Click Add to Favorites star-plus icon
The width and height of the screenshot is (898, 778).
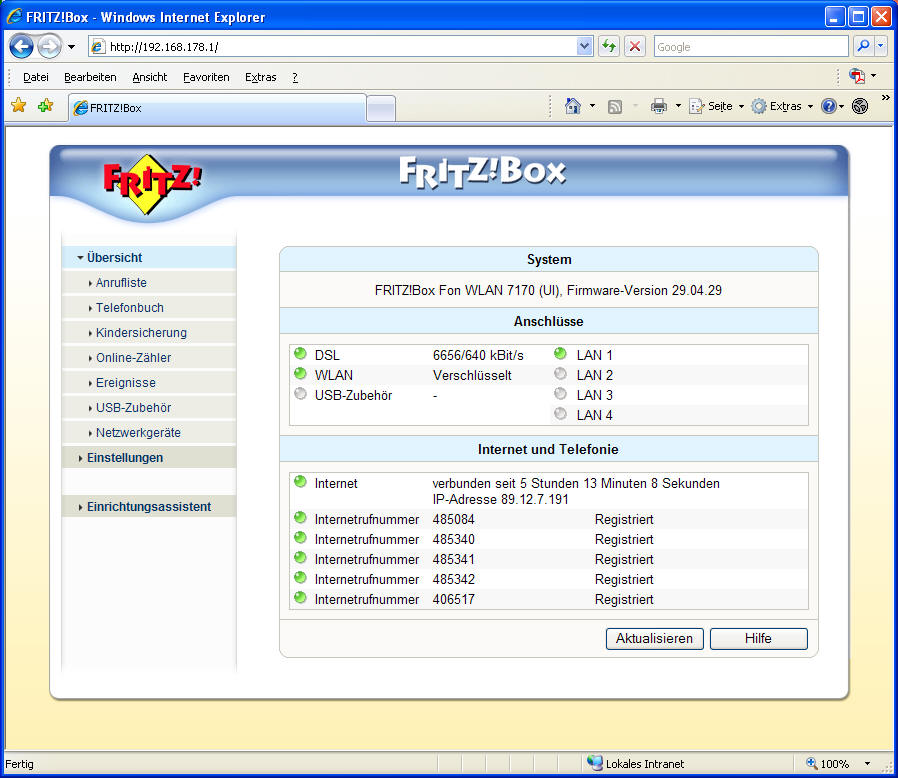(45, 105)
